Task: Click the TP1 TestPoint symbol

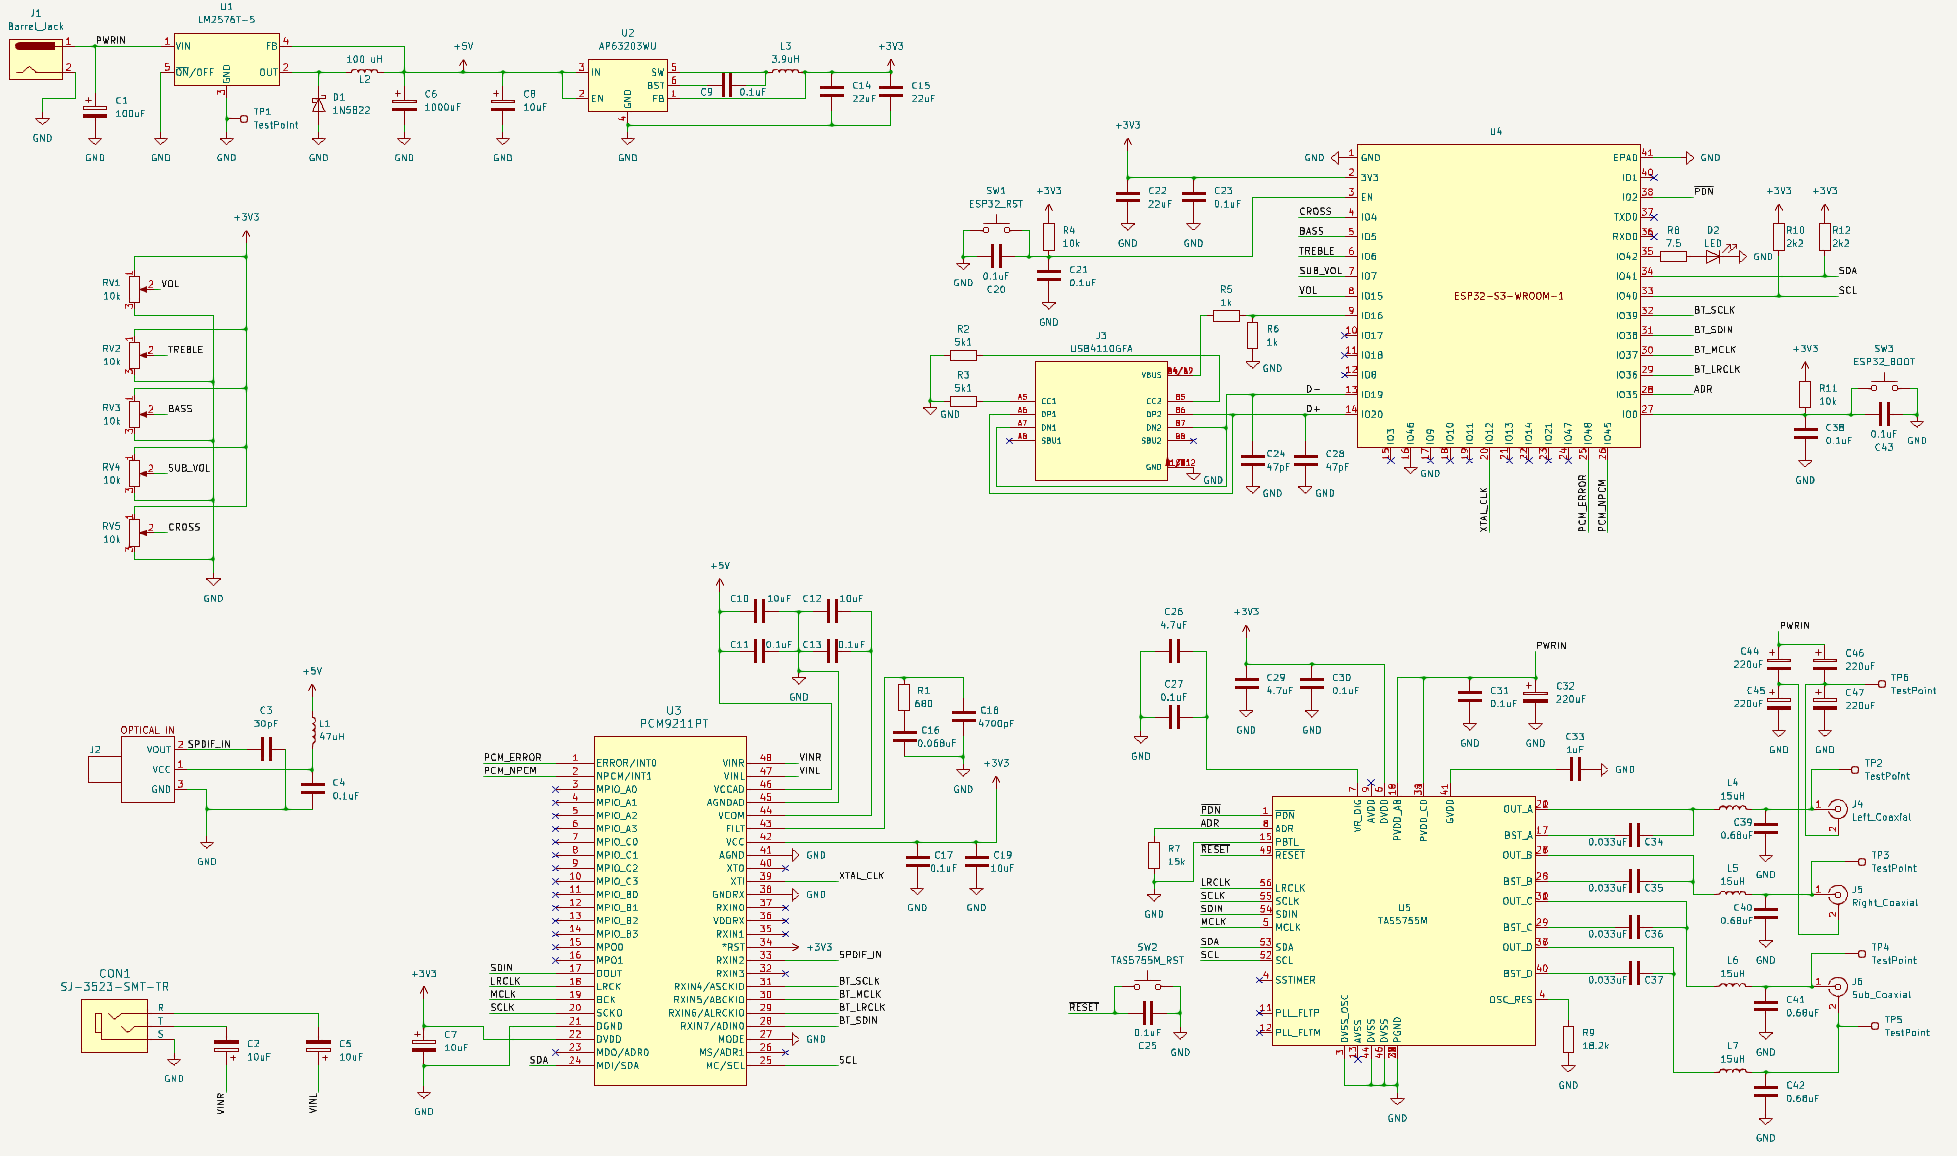Action: (x=243, y=118)
